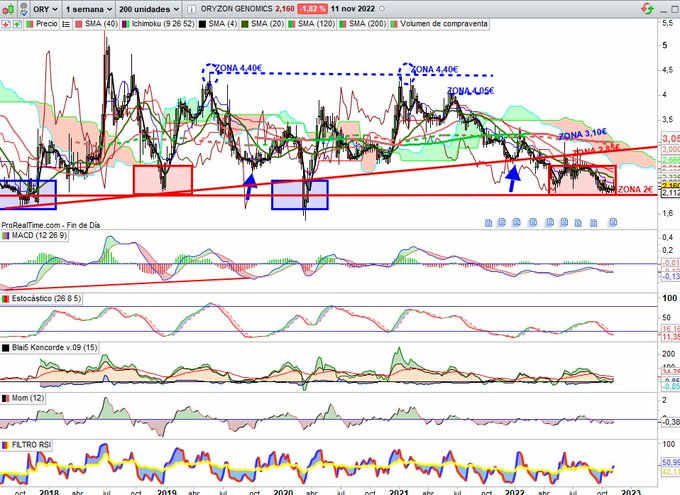Click the ORYZON GENOMICS instrument name
Image resolution: width=680 pixels, height=495 pixels.
click(236, 9)
